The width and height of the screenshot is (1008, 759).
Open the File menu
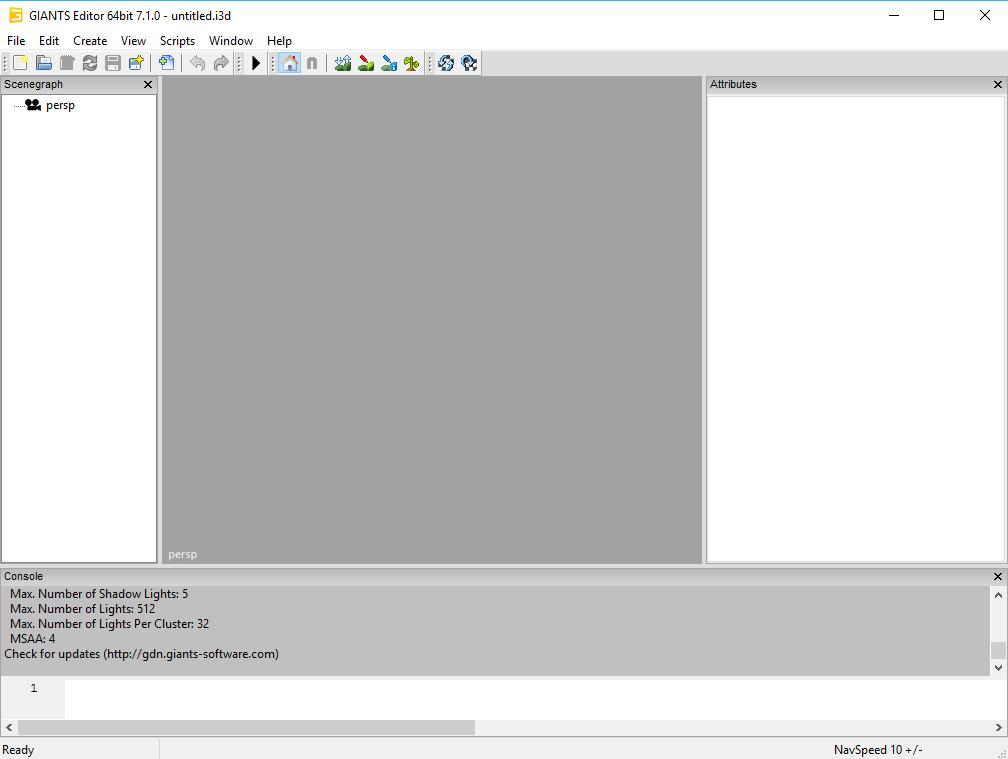pos(16,41)
